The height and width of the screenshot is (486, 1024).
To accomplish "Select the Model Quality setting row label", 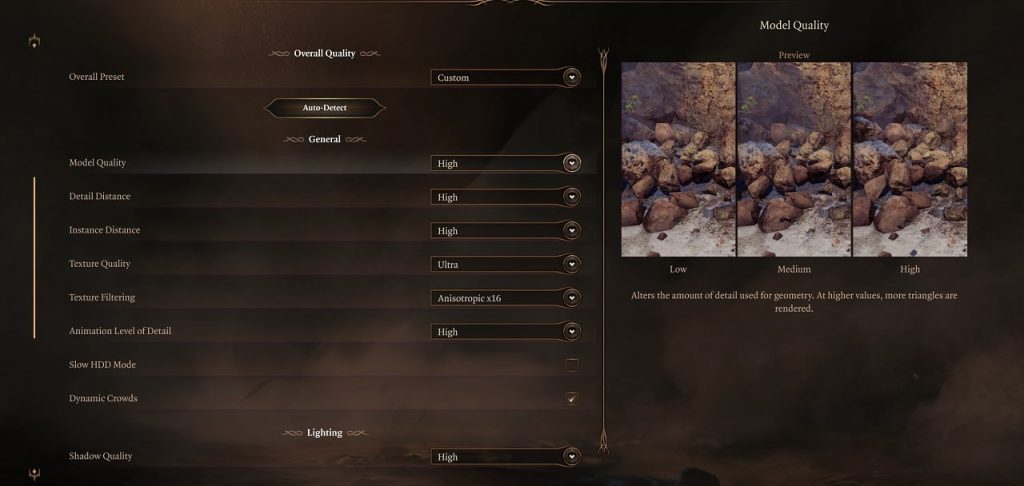I will (97, 163).
